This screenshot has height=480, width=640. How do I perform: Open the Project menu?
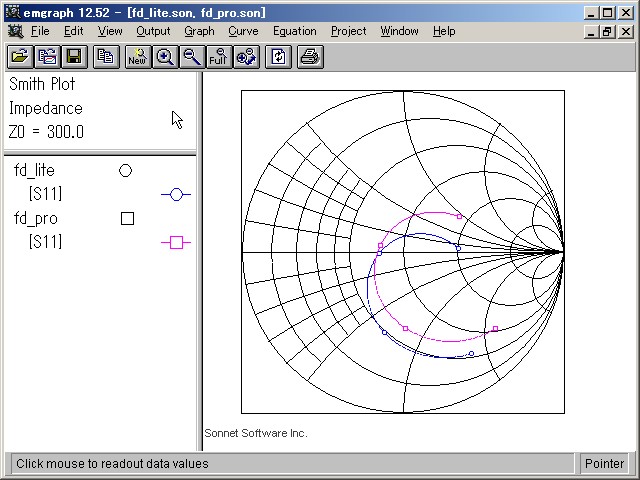point(349,31)
